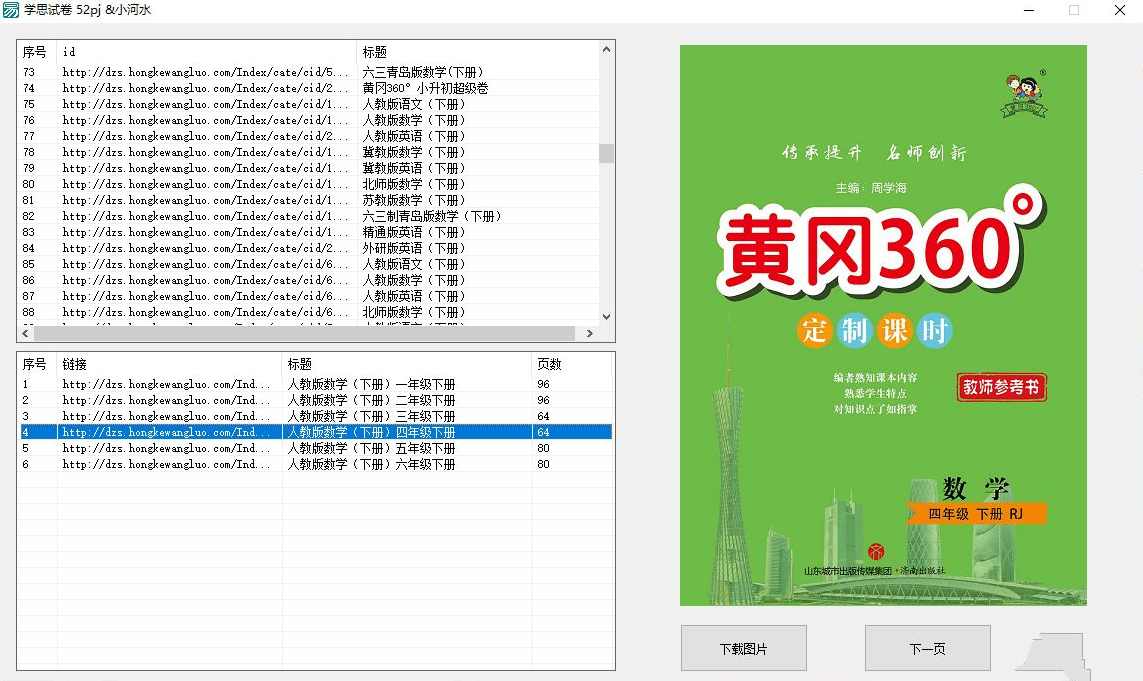The height and width of the screenshot is (681, 1143).
Task: Click the app logo icon in the title bar
Action: click(12, 11)
